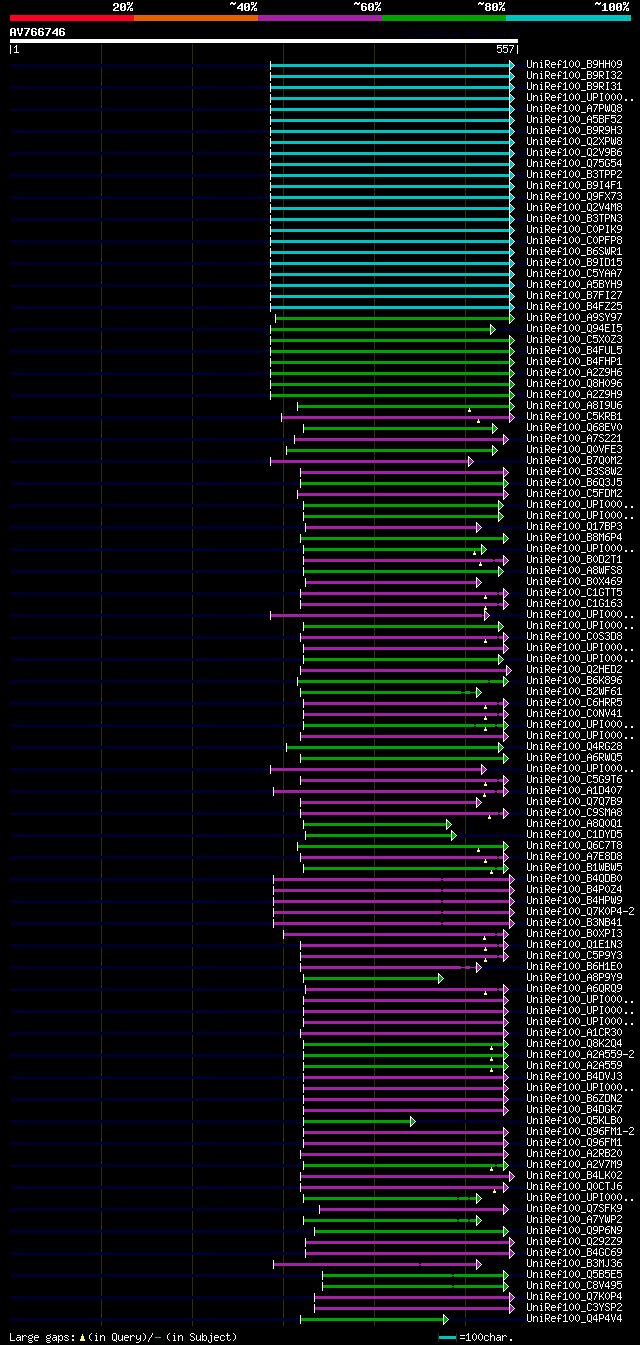Select the UniRef100_Q1E1N3 label
The height and width of the screenshot is (1345, 640).
(x=576, y=945)
